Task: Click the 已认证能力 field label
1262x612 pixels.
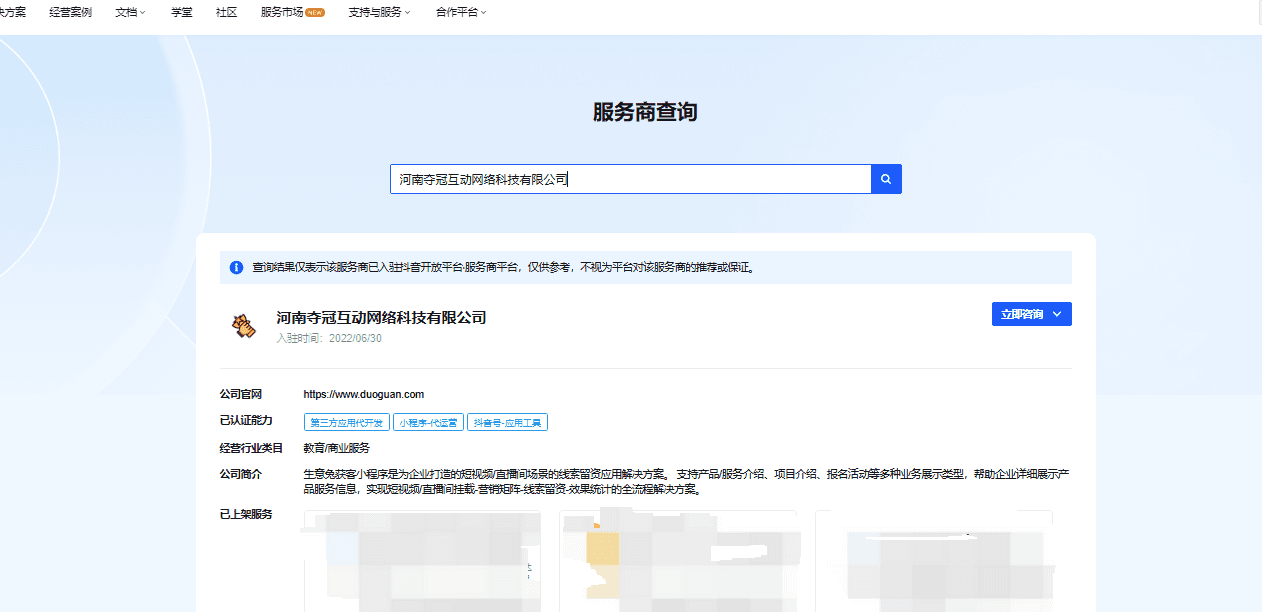Action: [x=246, y=420]
